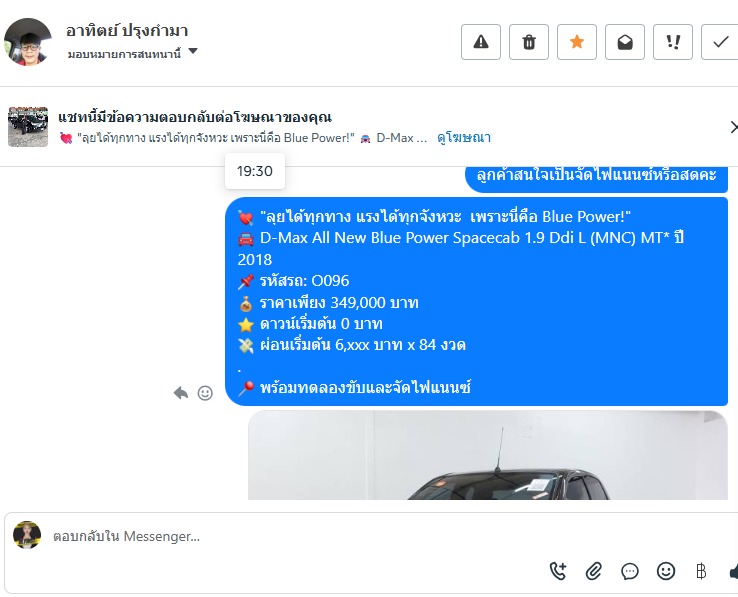
Task: Click the priority exclamation marks icon
Action: 673,42
